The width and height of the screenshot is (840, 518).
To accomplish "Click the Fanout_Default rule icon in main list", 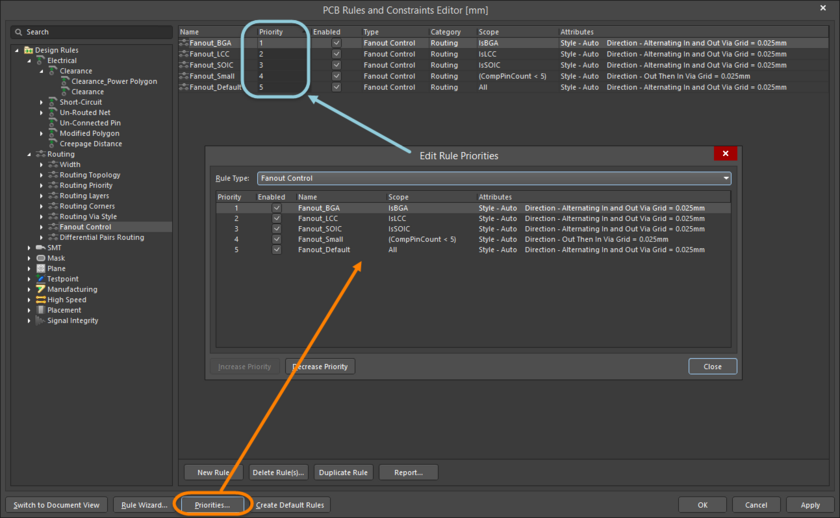I will 184,87.
